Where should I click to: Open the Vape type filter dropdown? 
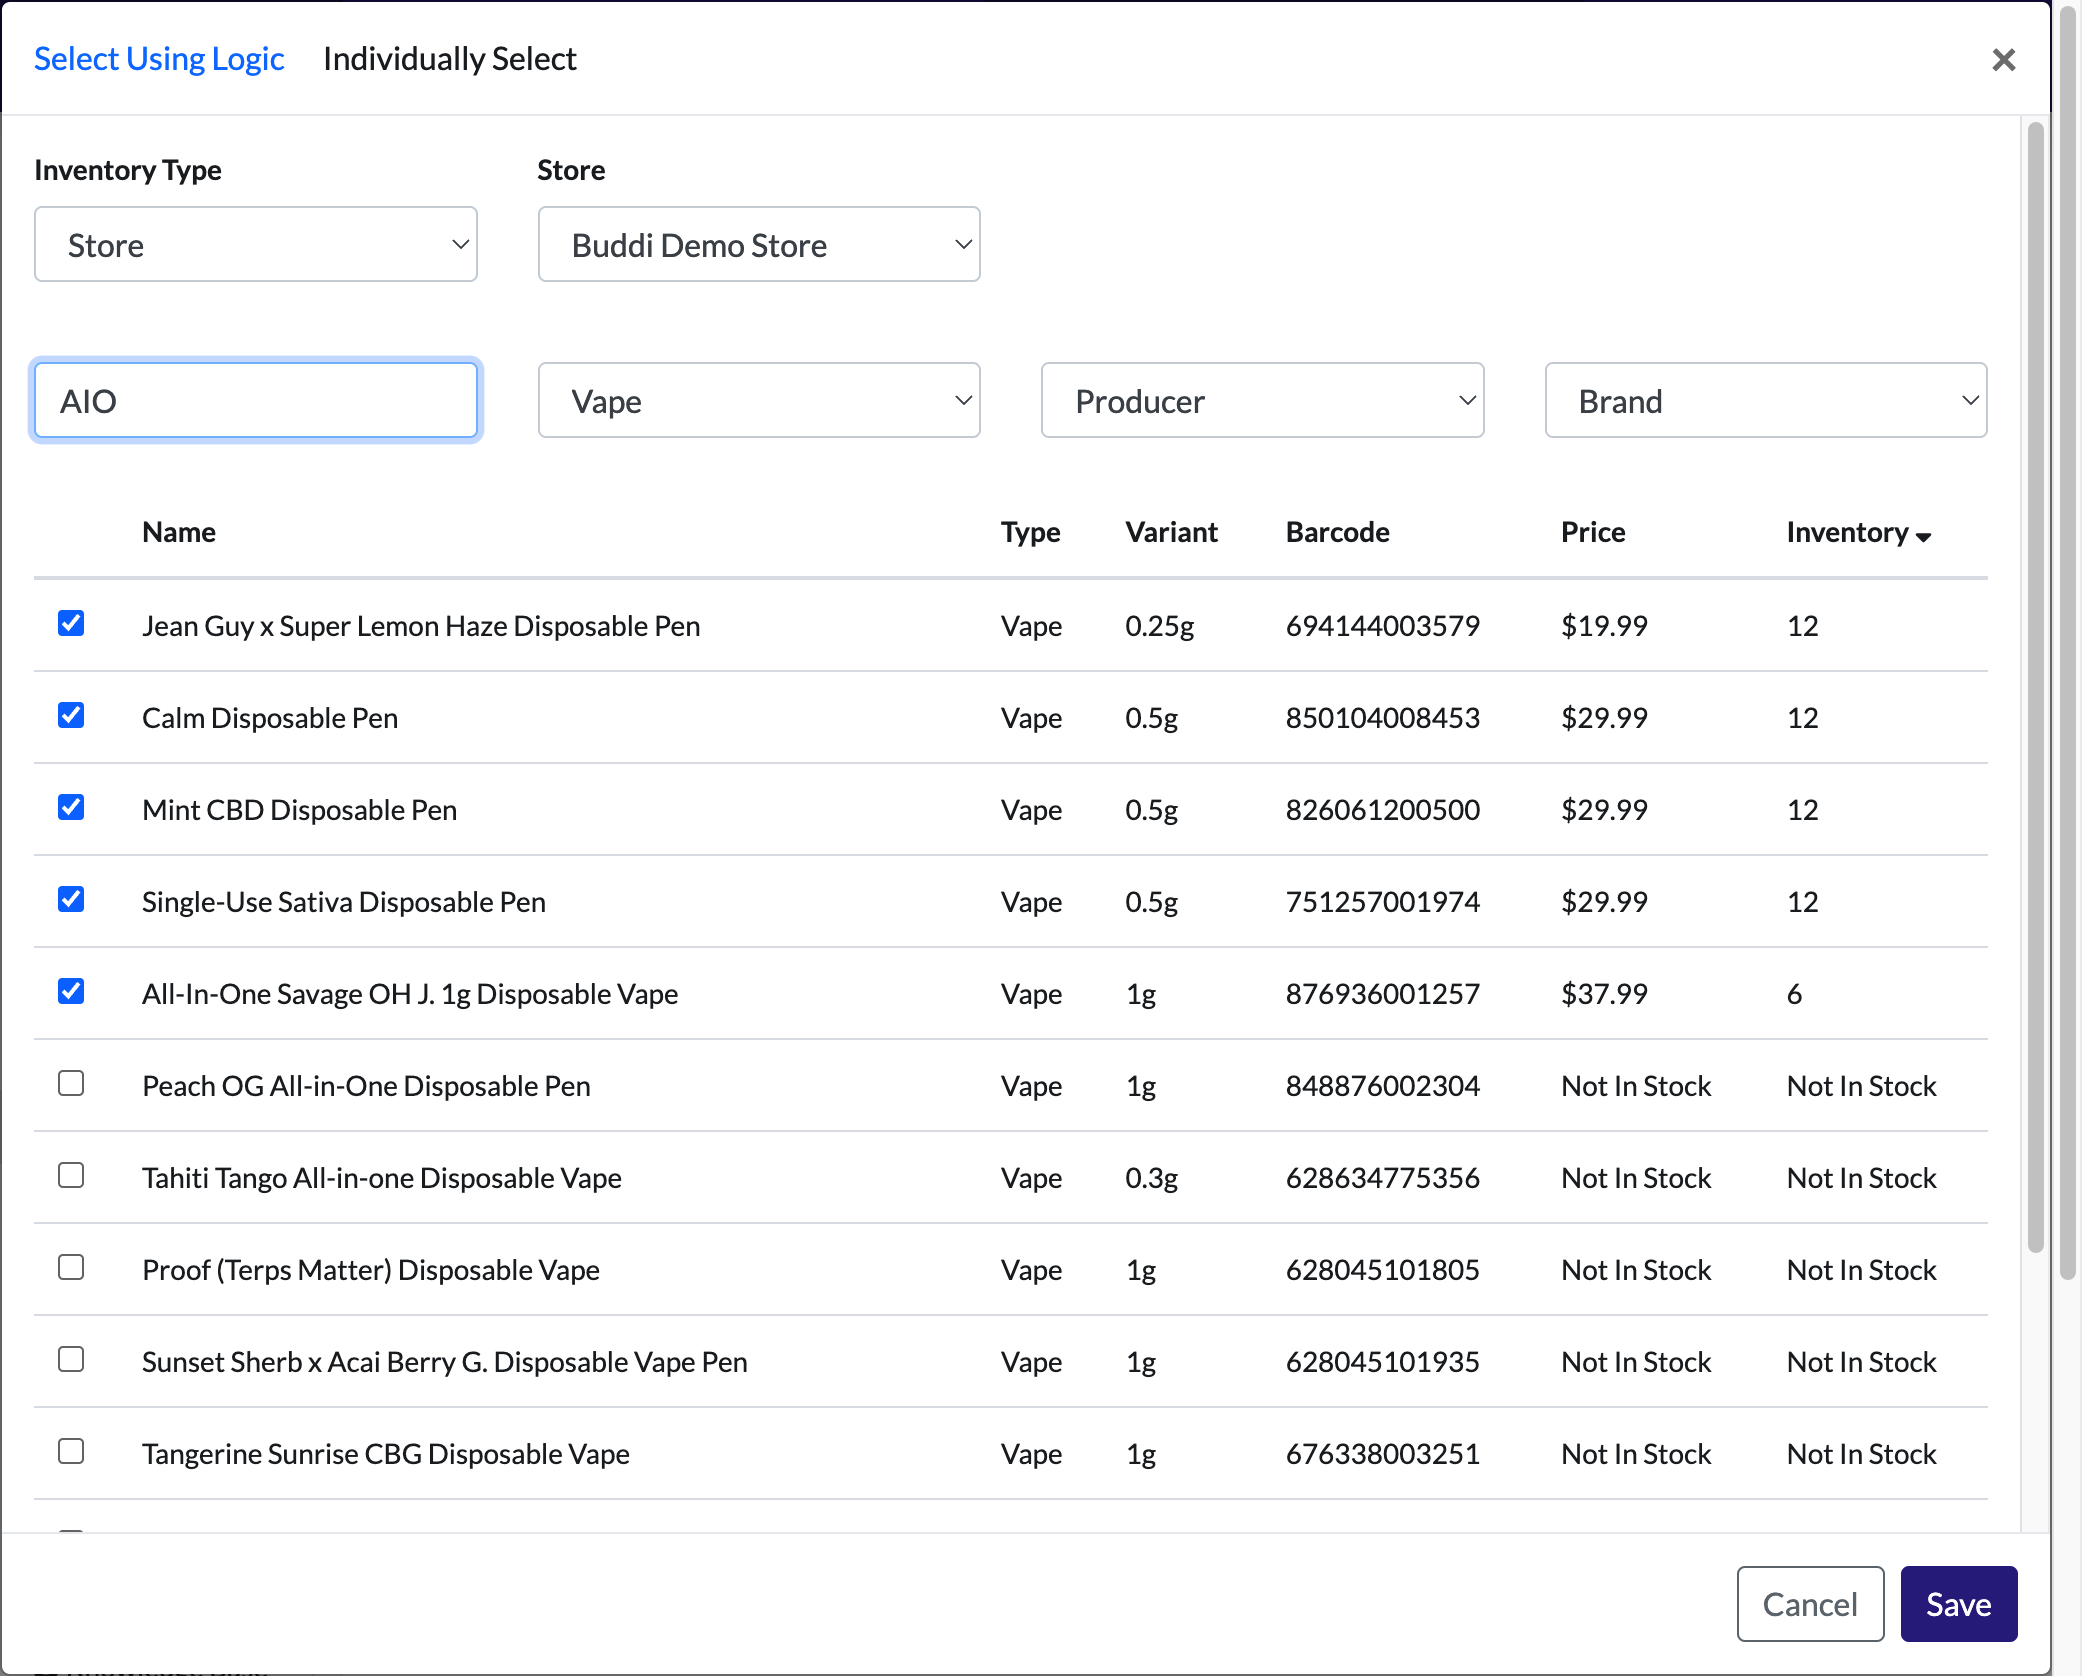[x=759, y=400]
